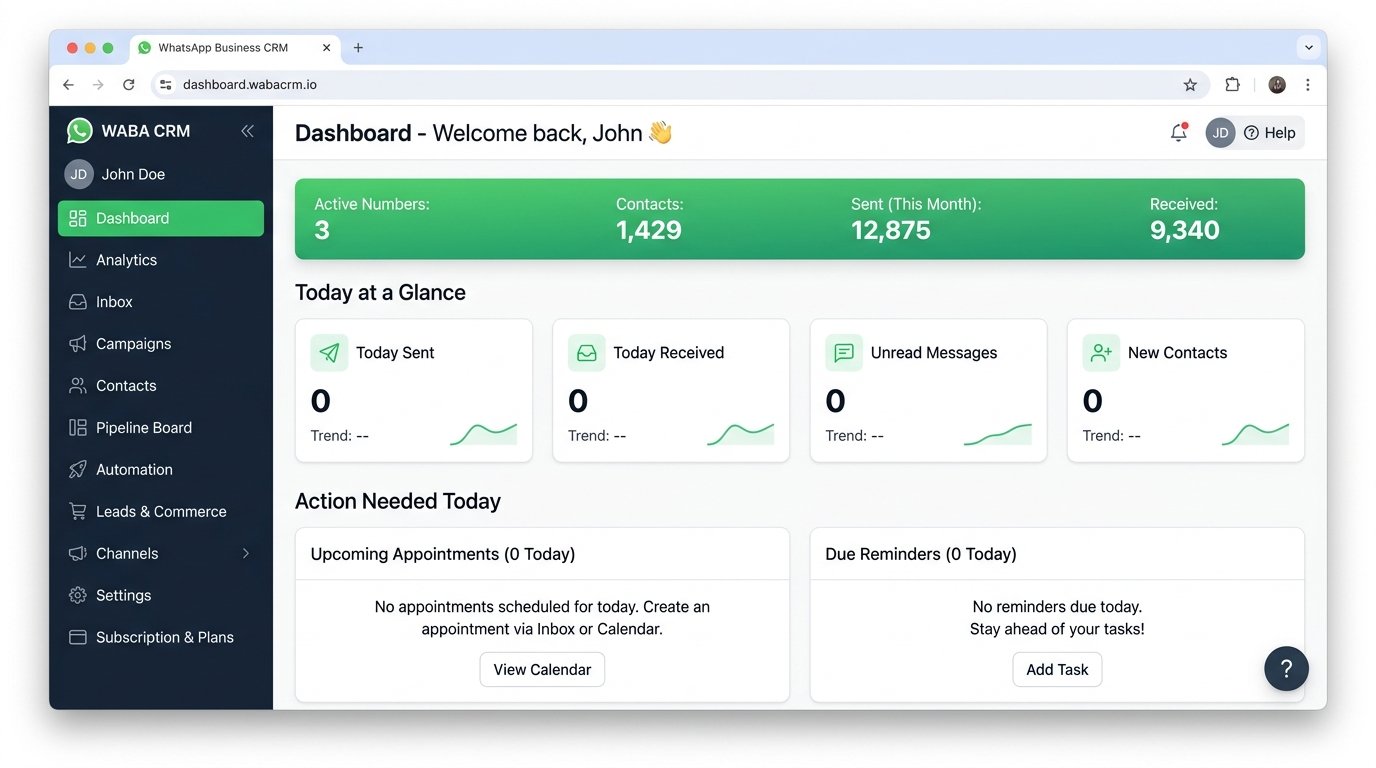Go to Automation section
The height and width of the screenshot is (768, 1376).
(161, 470)
